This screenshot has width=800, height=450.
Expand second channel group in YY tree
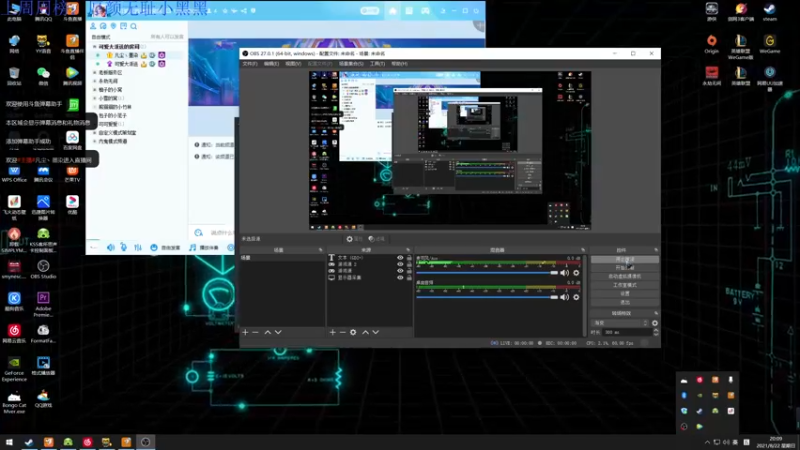pyautogui.click(x=94, y=72)
